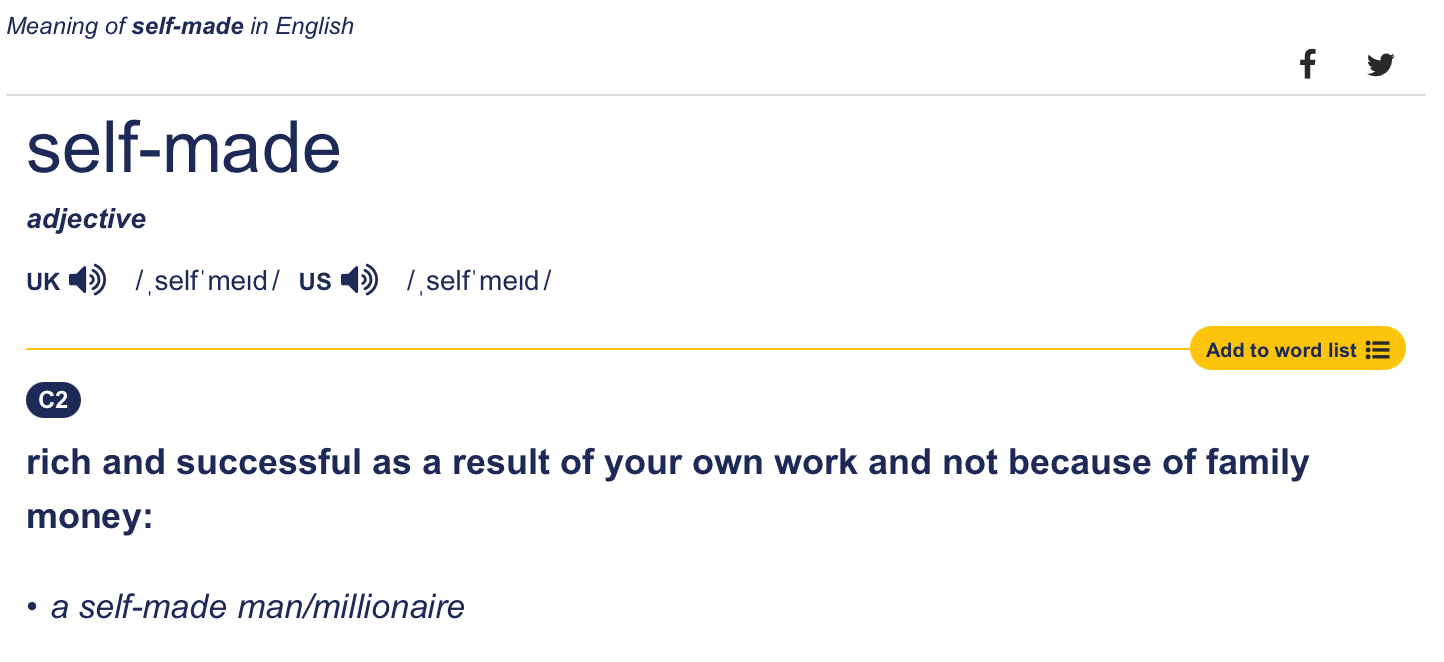Click the example 'a self-made man/millionaire'
The height and width of the screenshot is (662, 1444).
click(258, 607)
